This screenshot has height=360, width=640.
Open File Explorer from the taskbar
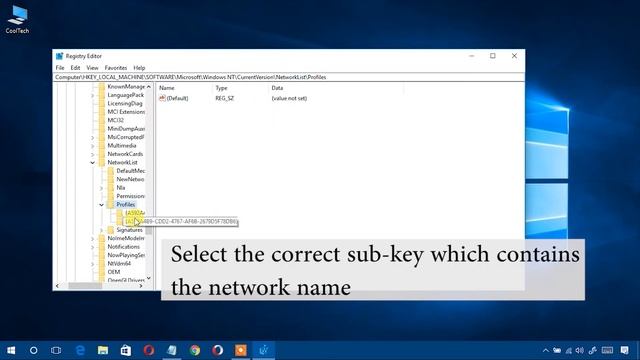click(103, 350)
